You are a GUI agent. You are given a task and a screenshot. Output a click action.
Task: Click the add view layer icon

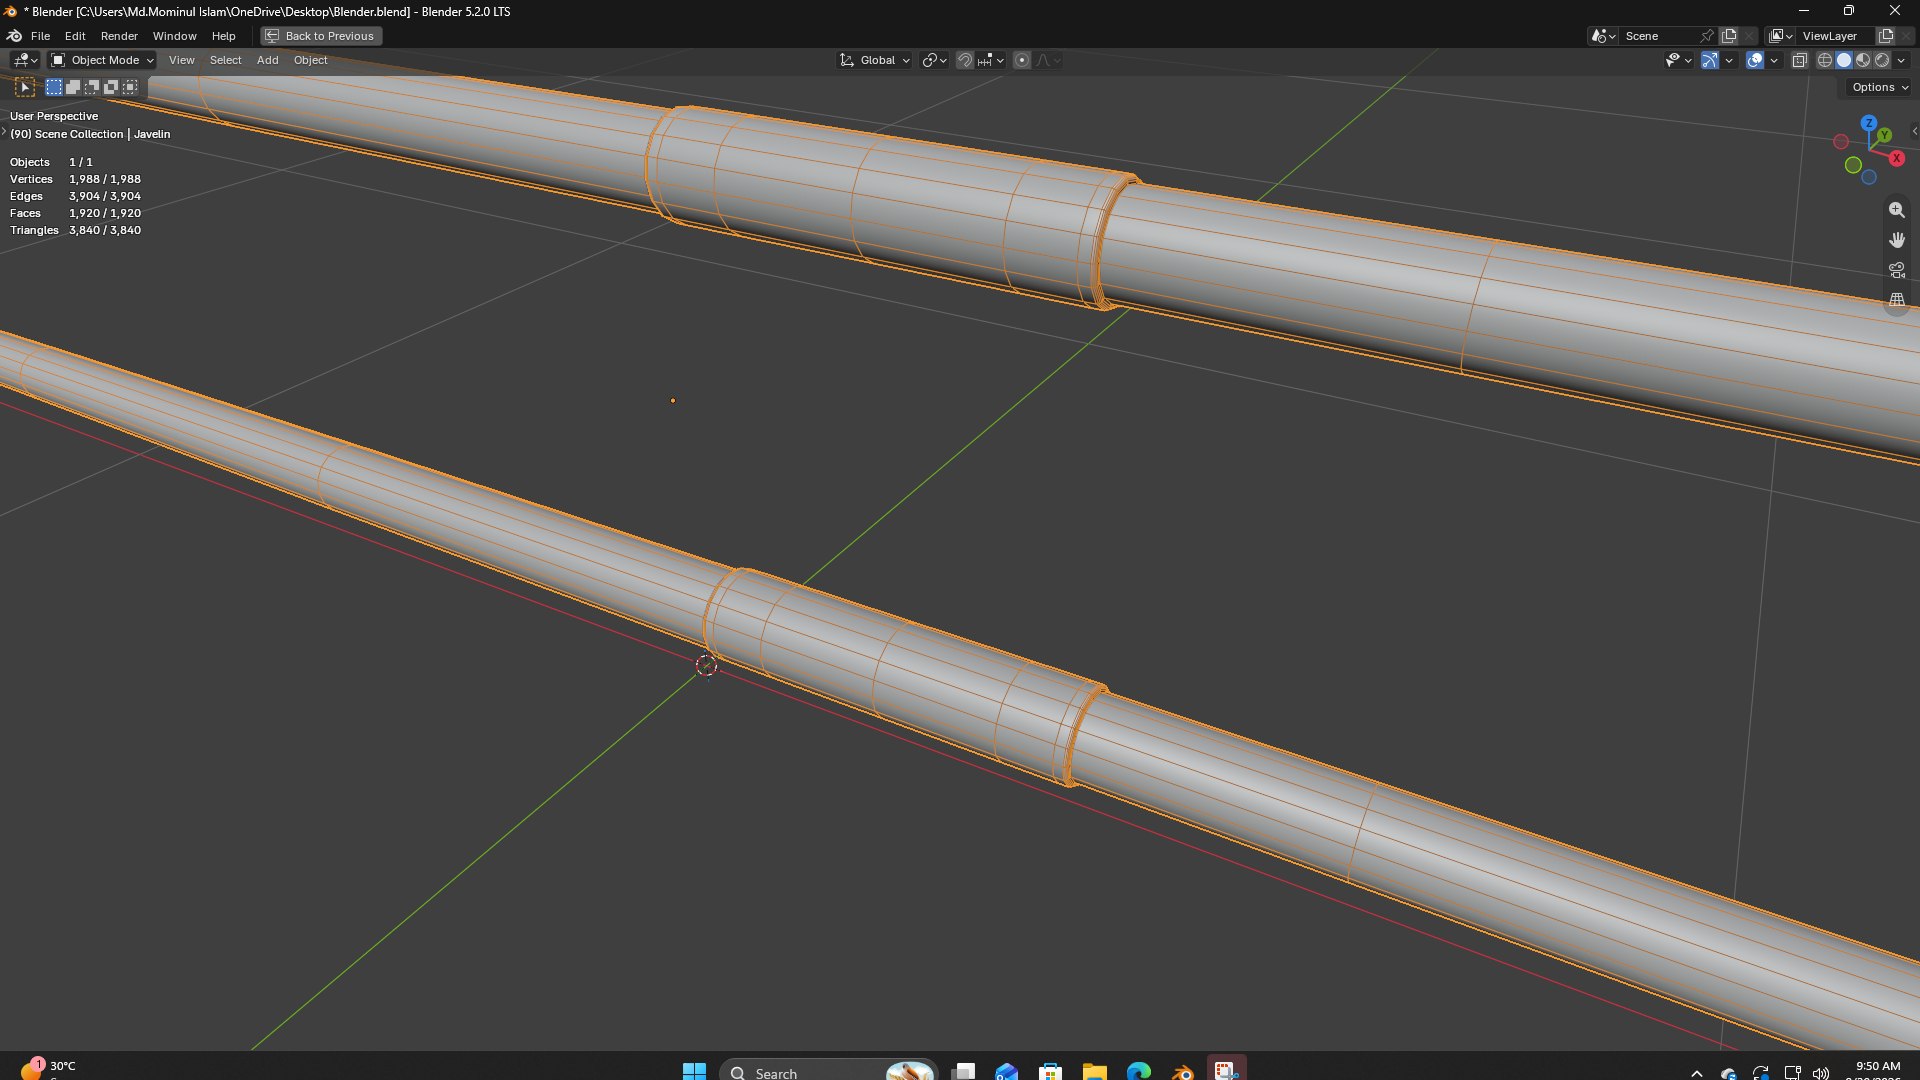click(1886, 36)
